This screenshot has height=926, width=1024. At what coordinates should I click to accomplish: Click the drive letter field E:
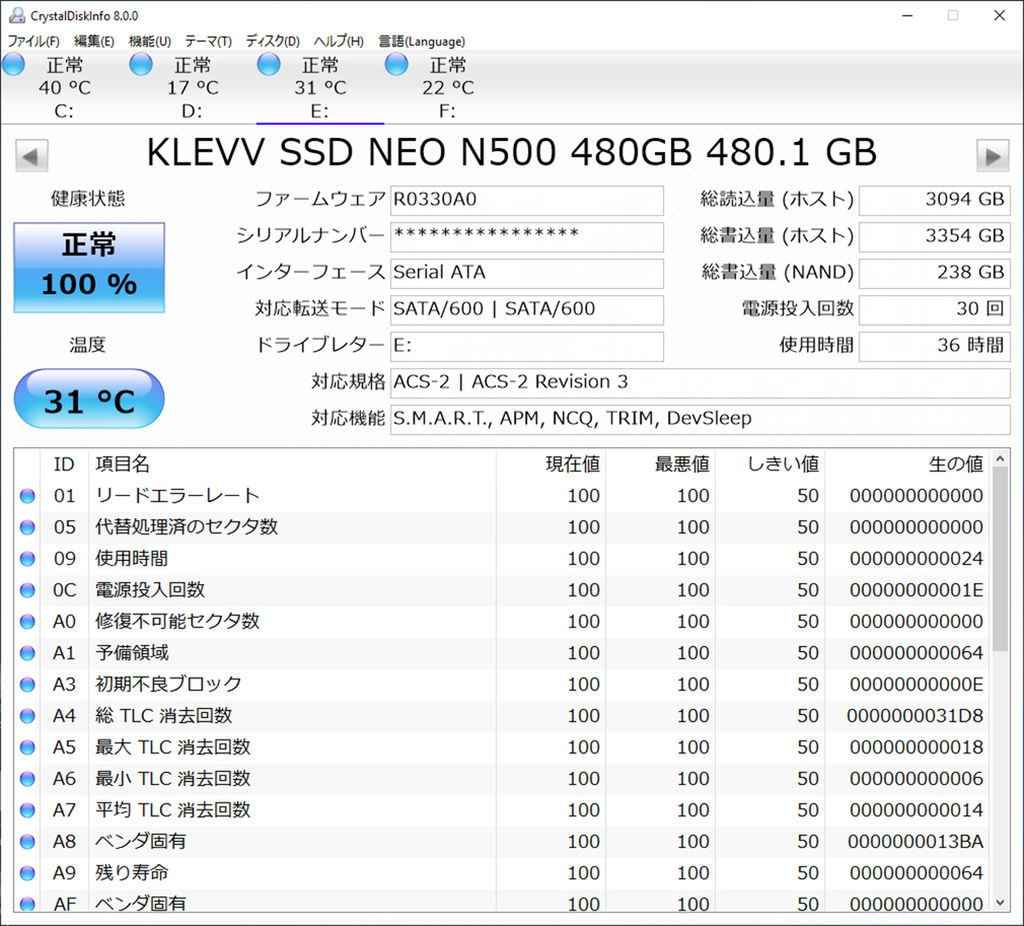(x=527, y=347)
